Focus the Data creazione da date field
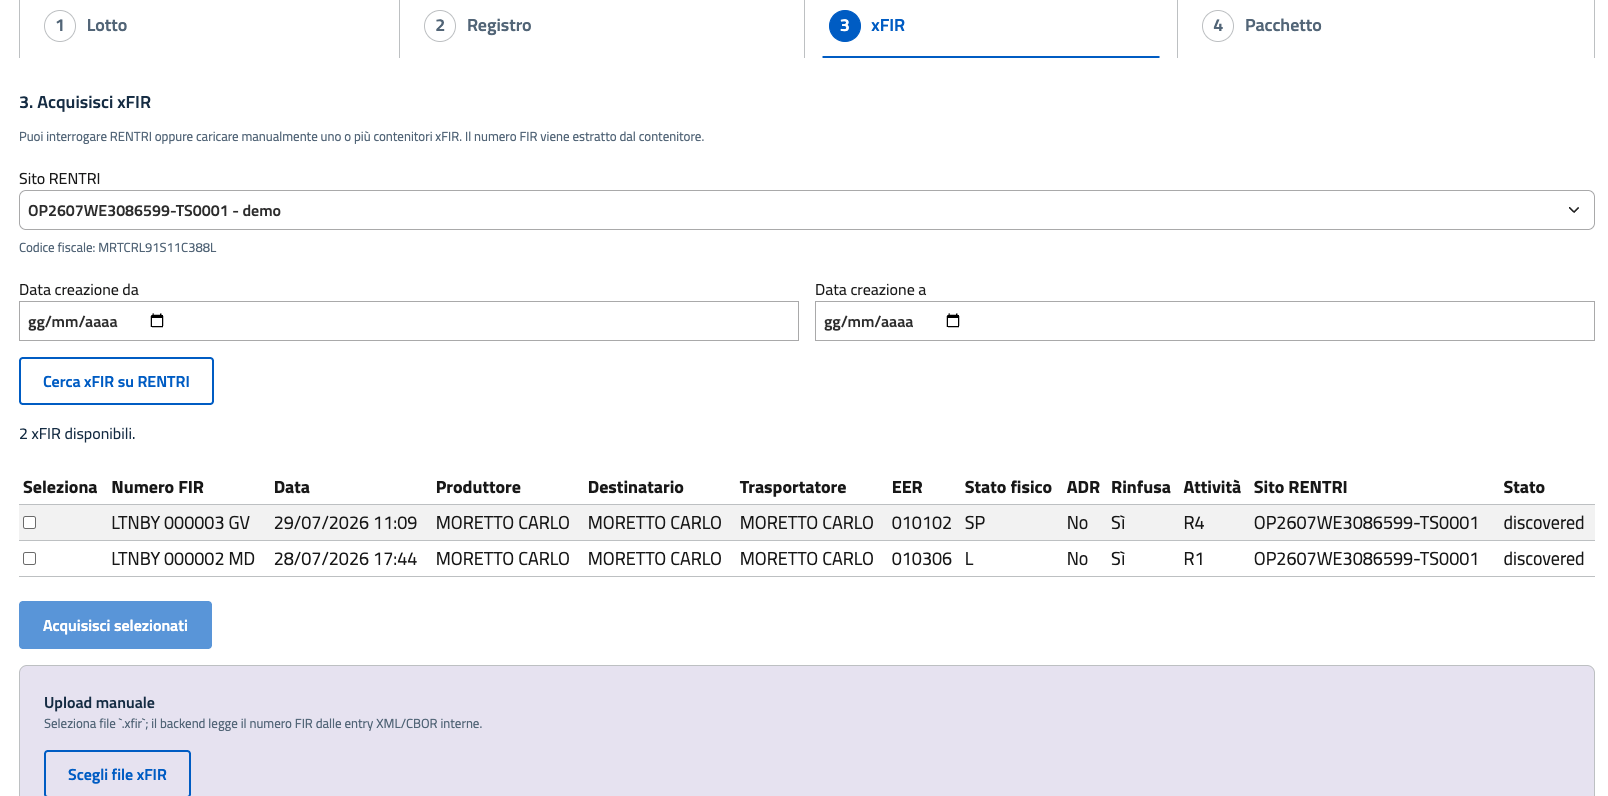Screen dimensions: 1608x796 point(408,321)
